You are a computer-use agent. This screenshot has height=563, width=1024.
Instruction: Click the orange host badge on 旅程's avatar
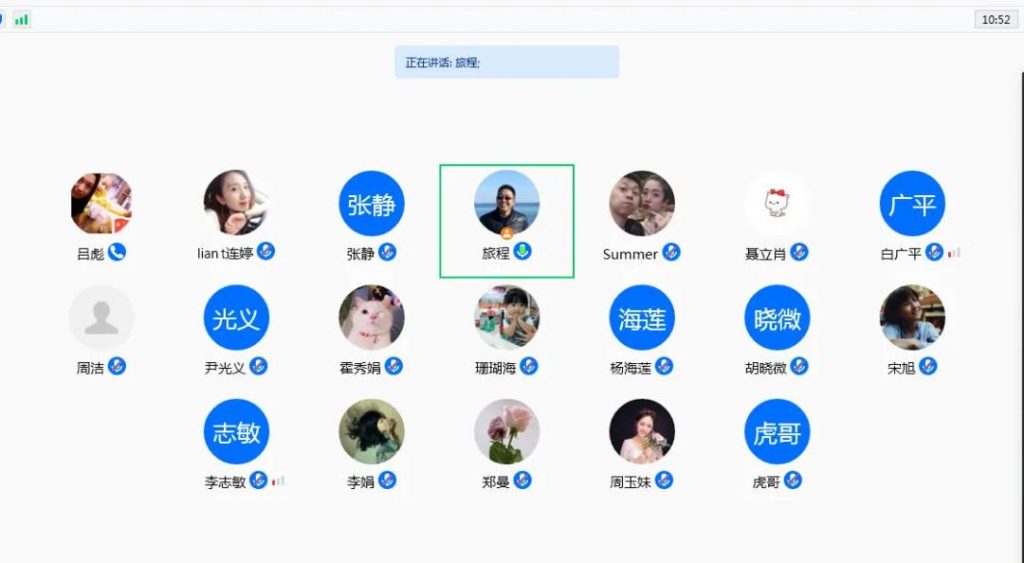[x=507, y=233]
